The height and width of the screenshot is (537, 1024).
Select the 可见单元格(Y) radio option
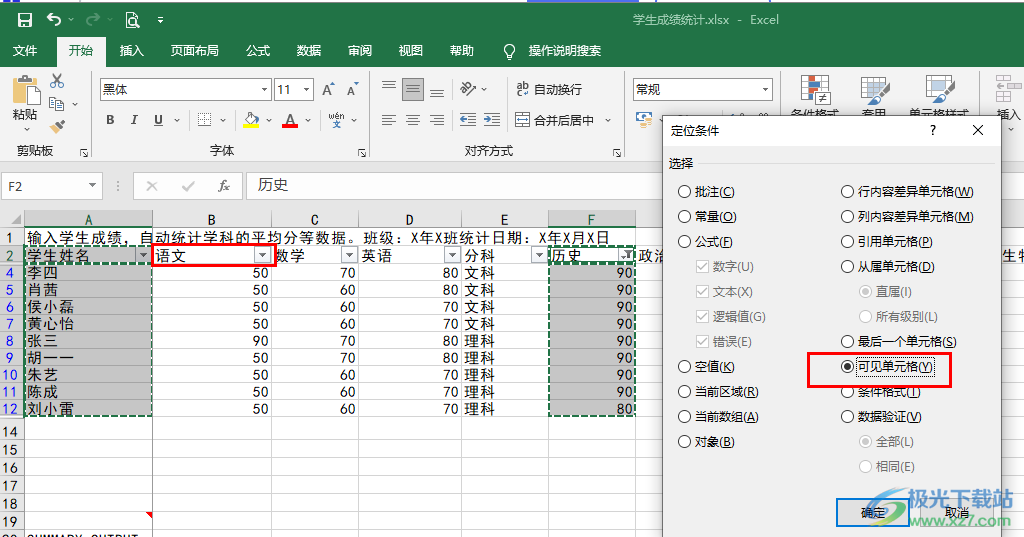pyautogui.click(x=887, y=367)
